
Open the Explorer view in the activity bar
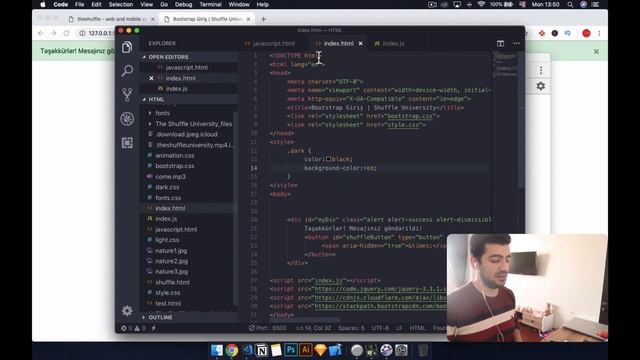[x=127, y=47]
